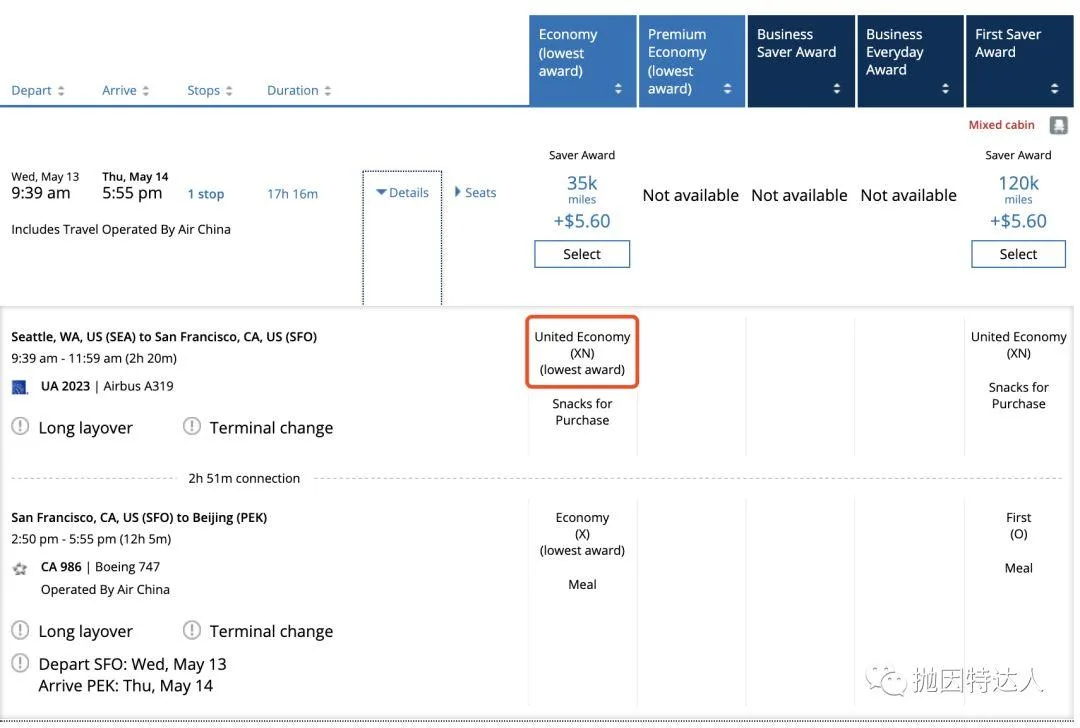Viewport: 1080px width, 728px height.
Task: Select the 120k miles First Saver award
Action: (x=1018, y=254)
